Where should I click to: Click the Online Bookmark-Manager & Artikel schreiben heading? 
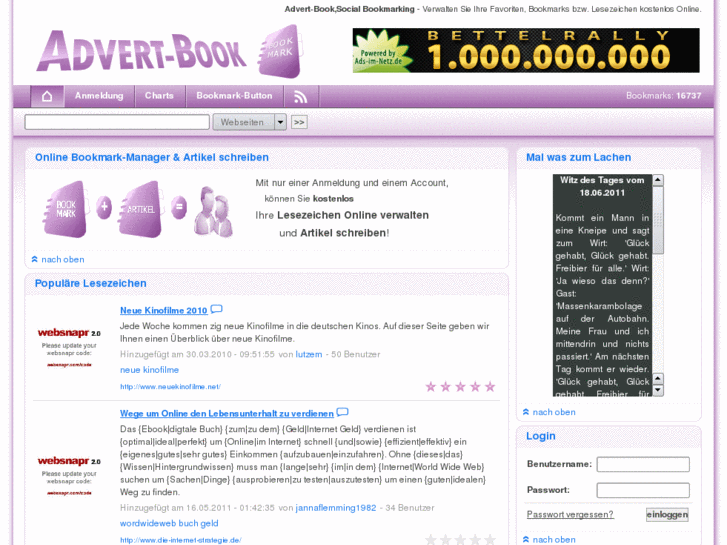152,157
